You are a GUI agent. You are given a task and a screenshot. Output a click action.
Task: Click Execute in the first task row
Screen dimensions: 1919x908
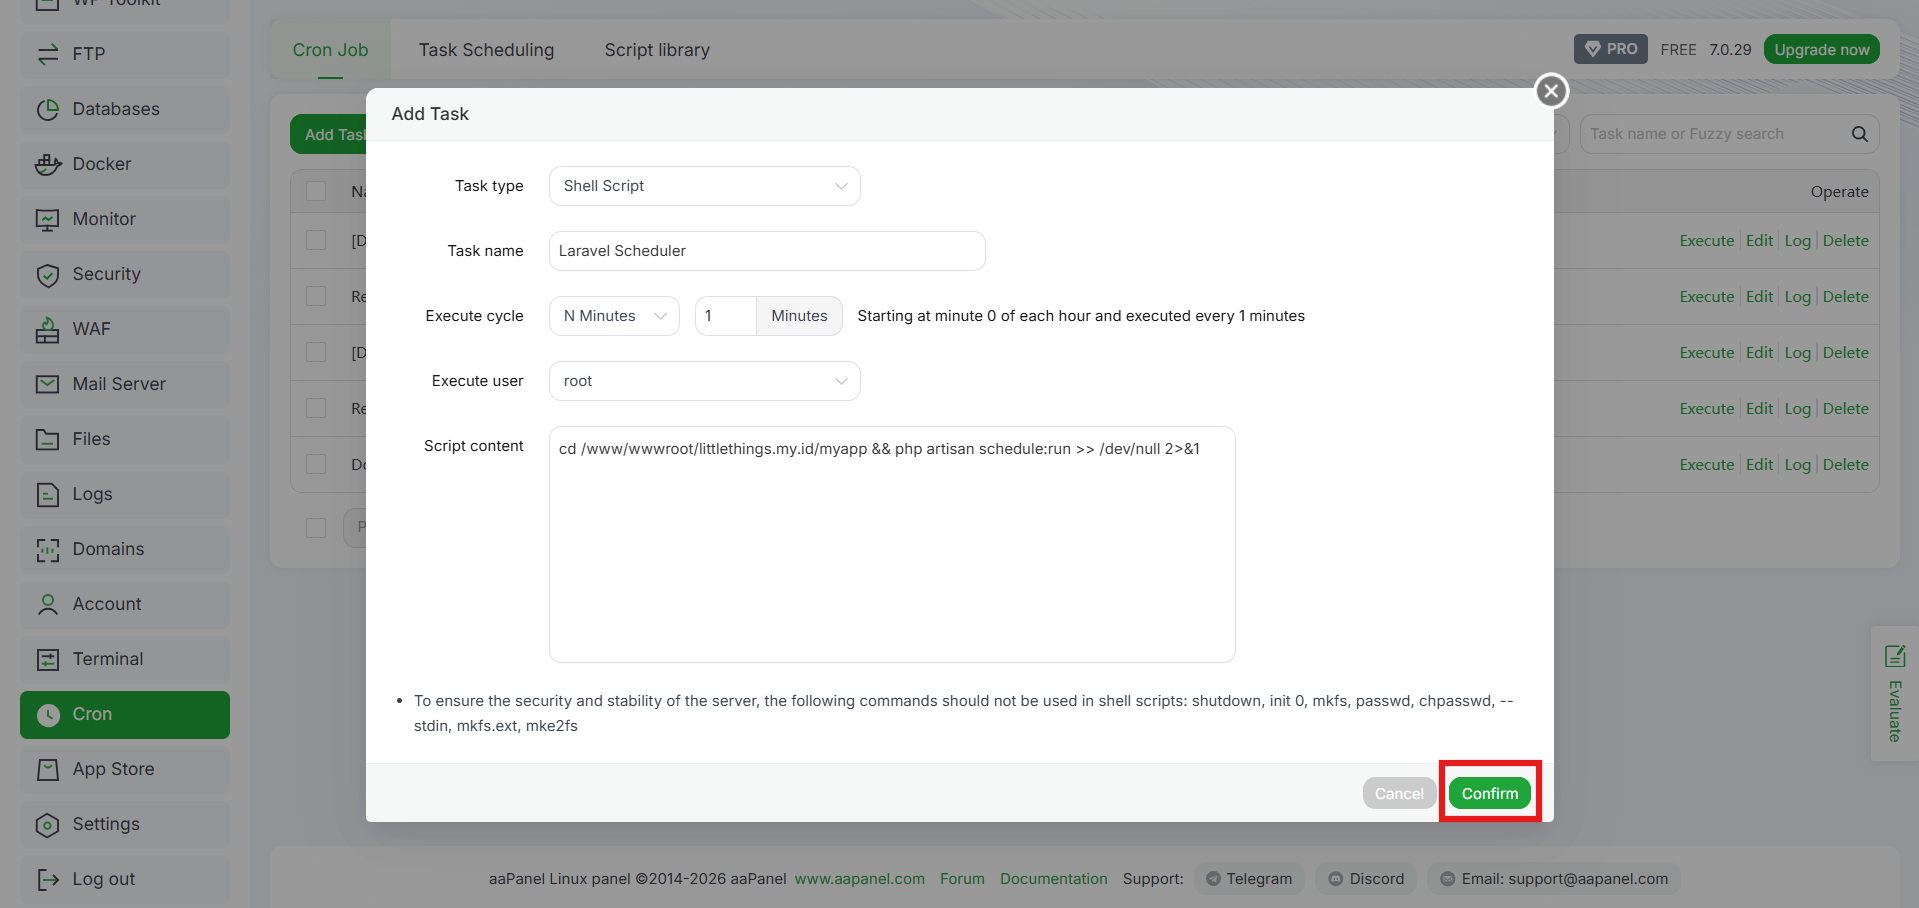(x=1707, y=241)
